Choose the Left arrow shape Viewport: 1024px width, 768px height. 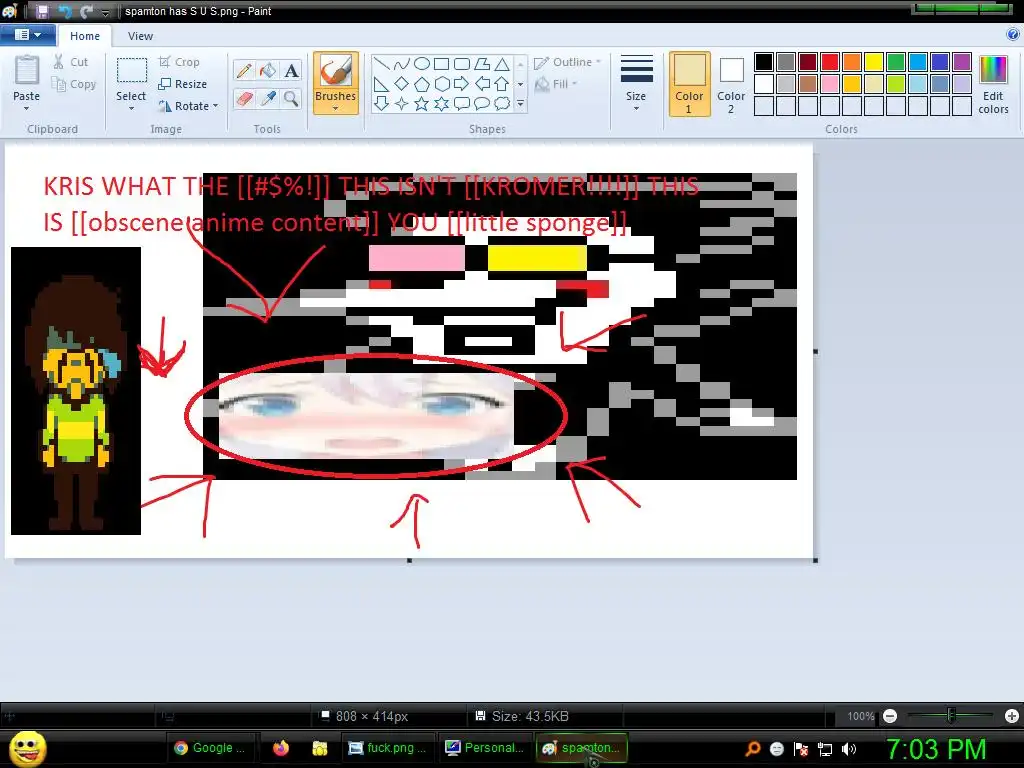(x=482, y=84)
